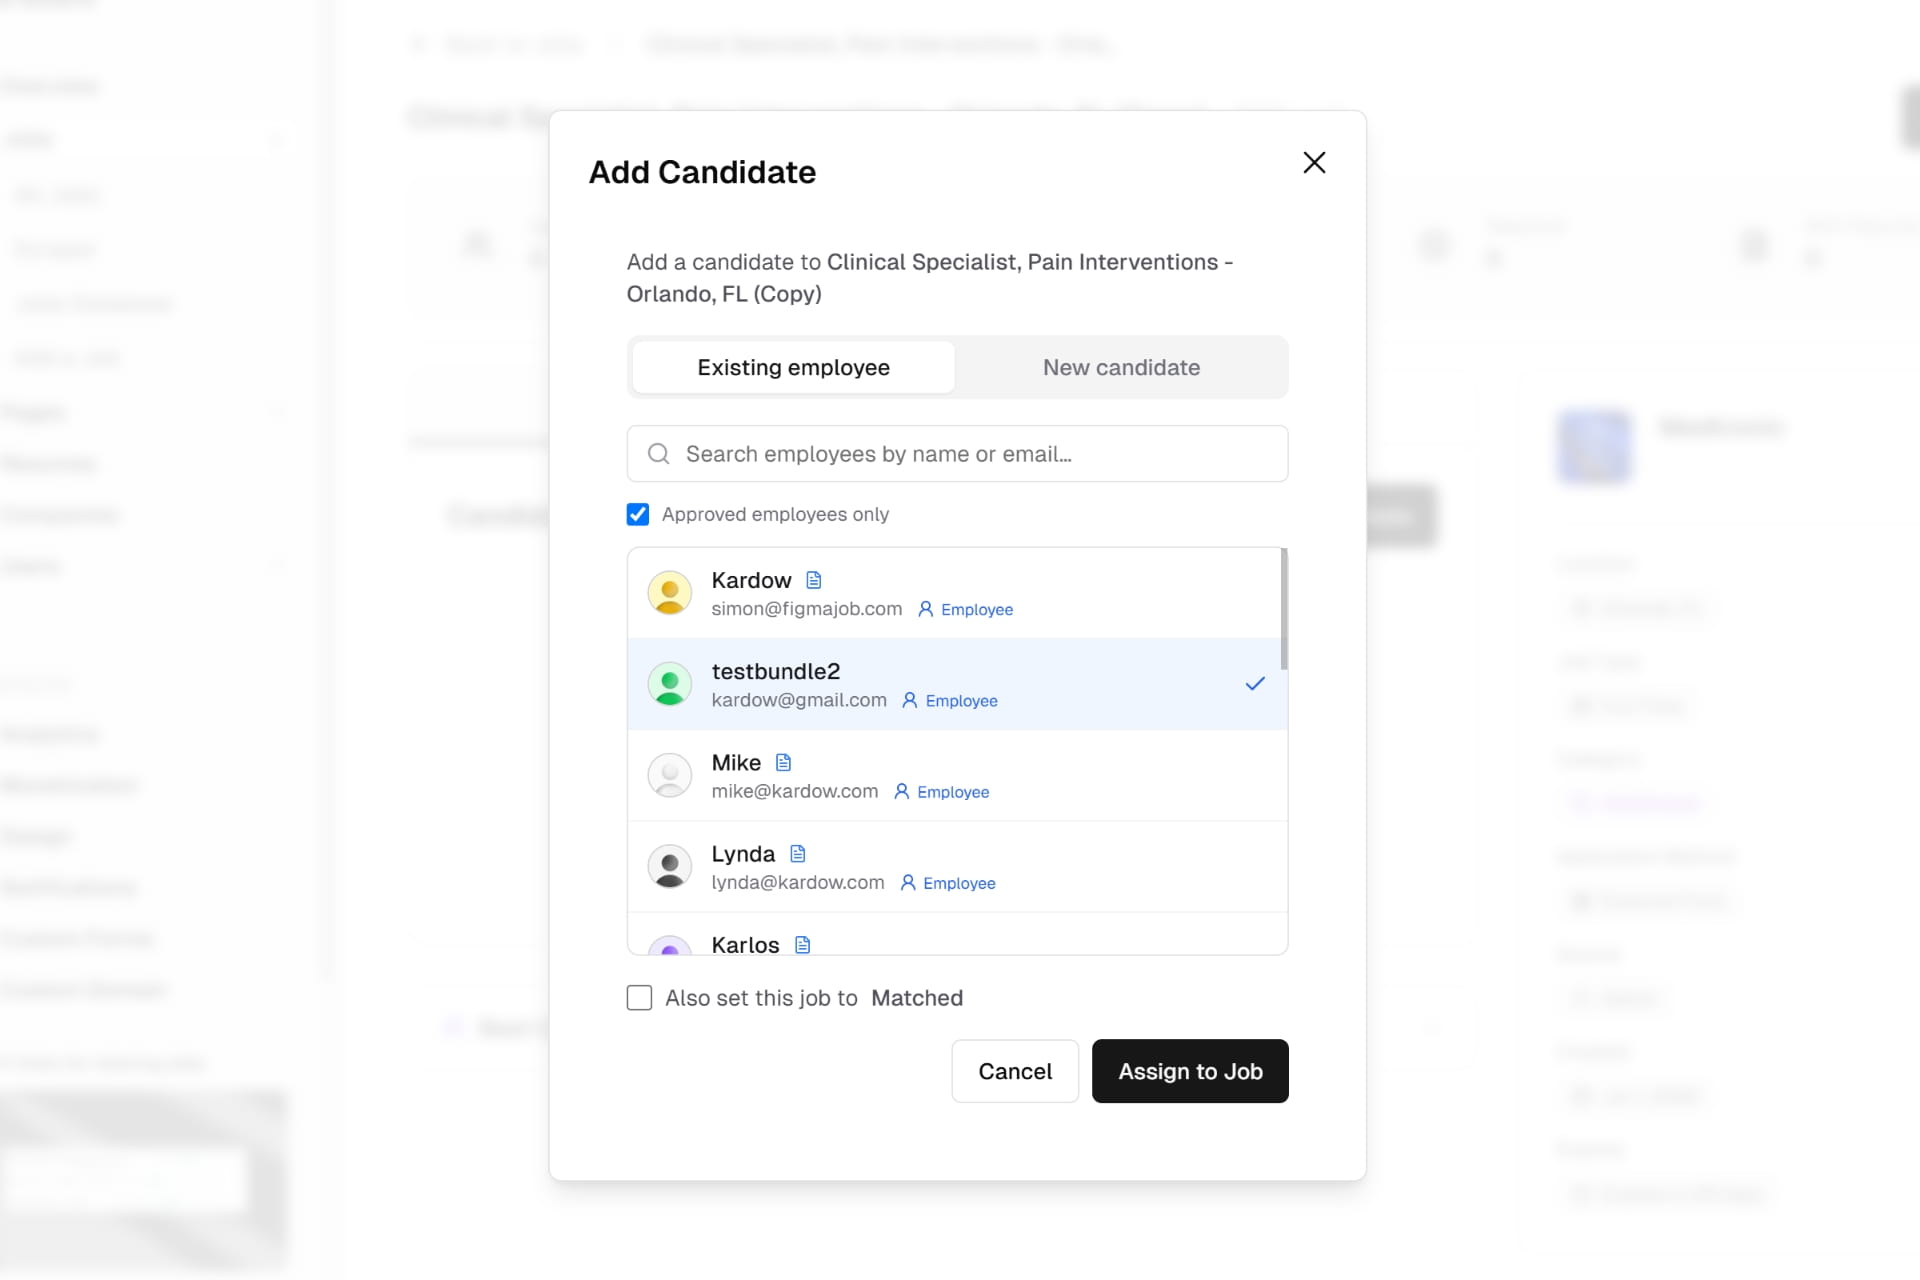Select the Mike employee row

(x=957, y=775)
